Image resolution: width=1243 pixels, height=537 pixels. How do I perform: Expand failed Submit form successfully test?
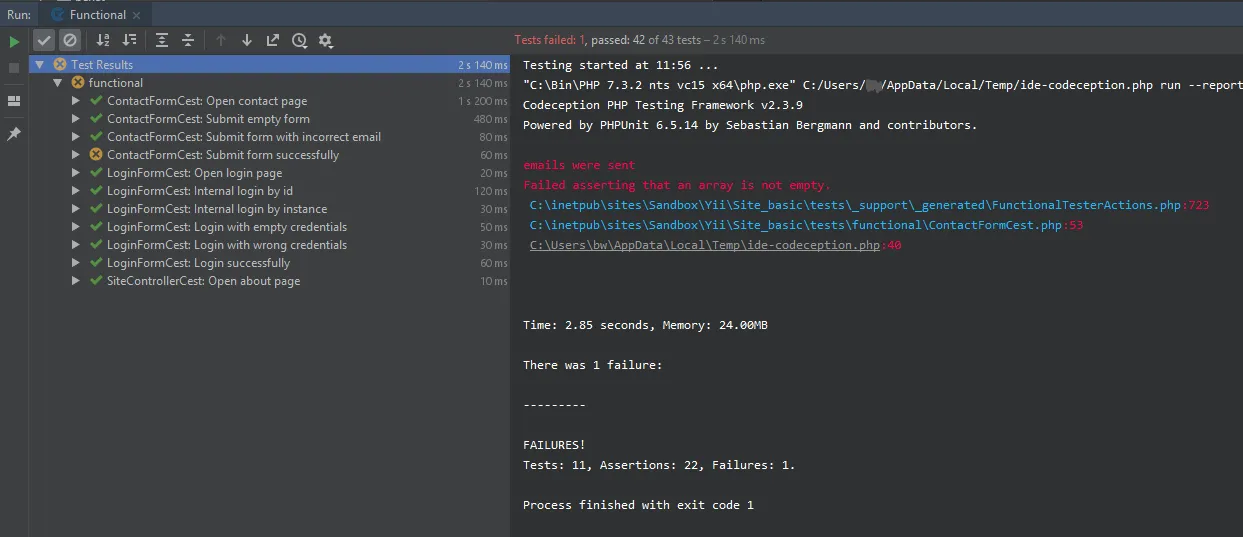coord(76,155)
